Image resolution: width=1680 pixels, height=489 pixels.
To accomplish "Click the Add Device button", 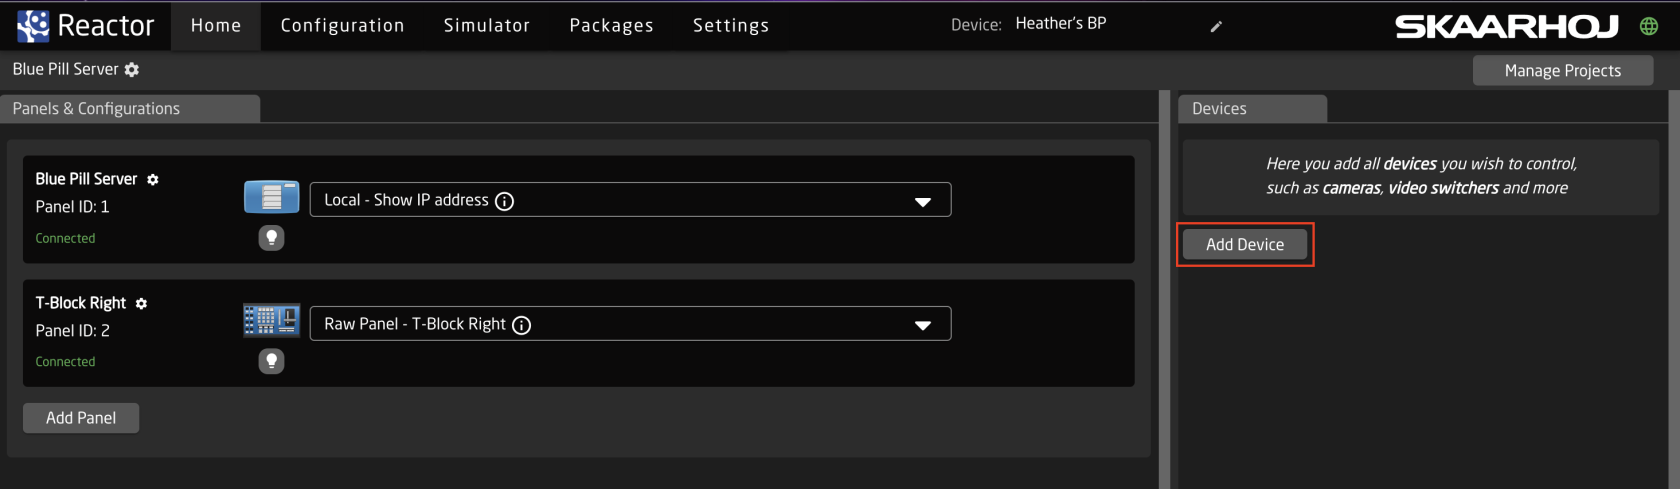I will (x=1245, y=245).
